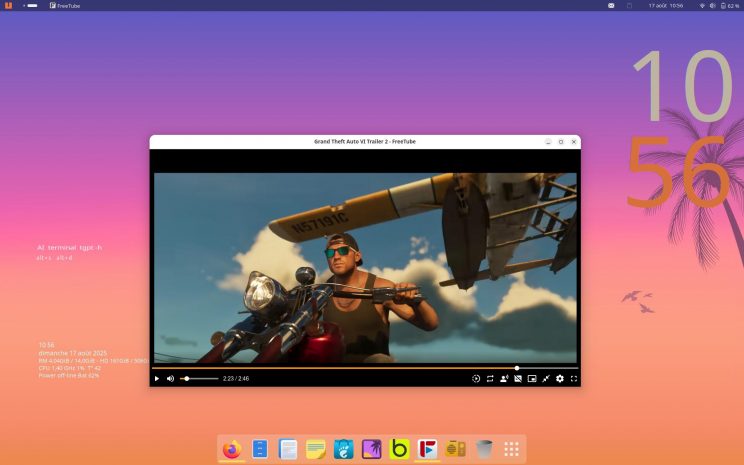Viewport: 744px width, 465px height.
Task: Toggle full window mode arrows icon
Action: [x=546, y=379]
